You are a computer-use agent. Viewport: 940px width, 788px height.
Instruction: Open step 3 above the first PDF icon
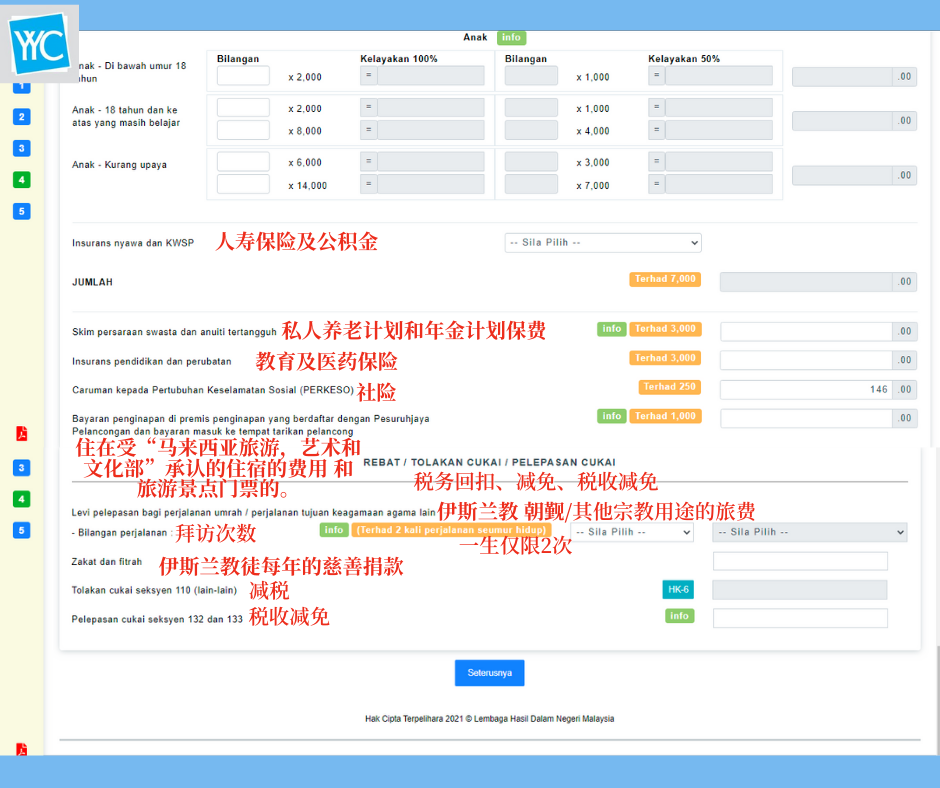click(x=22, y=148)
